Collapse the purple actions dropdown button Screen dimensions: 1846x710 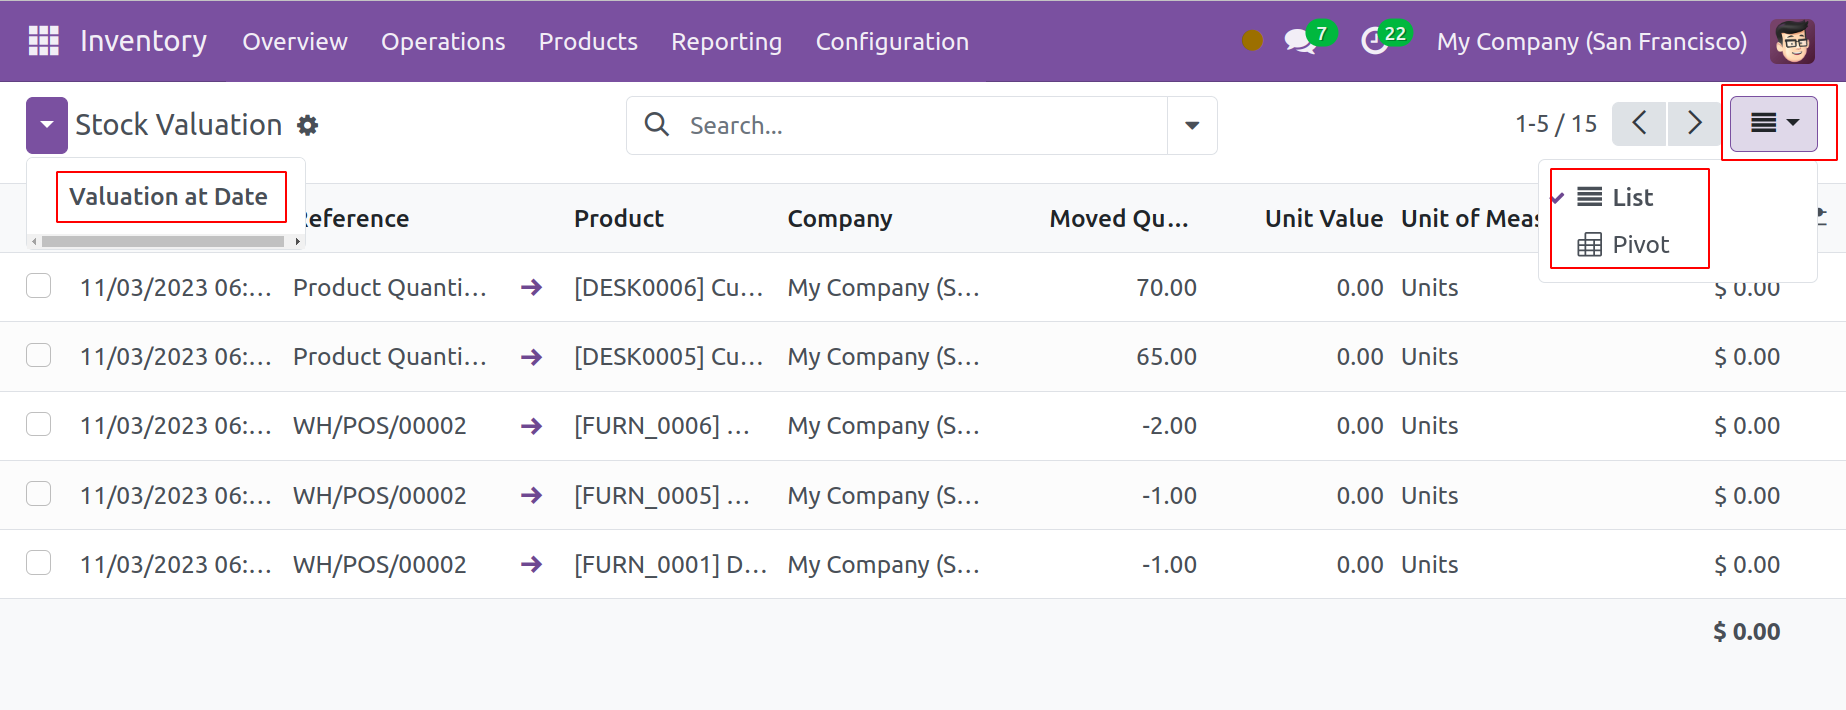(x=47, y=125)
